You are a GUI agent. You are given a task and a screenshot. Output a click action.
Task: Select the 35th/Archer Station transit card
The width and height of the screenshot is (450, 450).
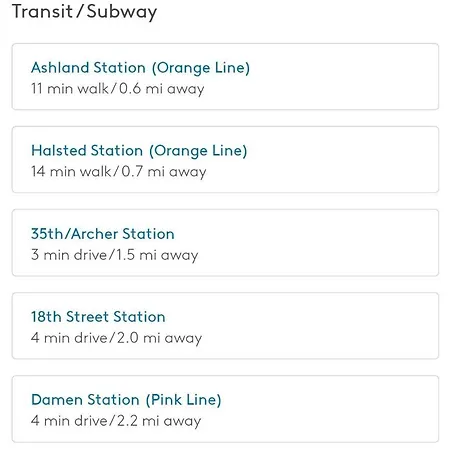click(225, 243)
